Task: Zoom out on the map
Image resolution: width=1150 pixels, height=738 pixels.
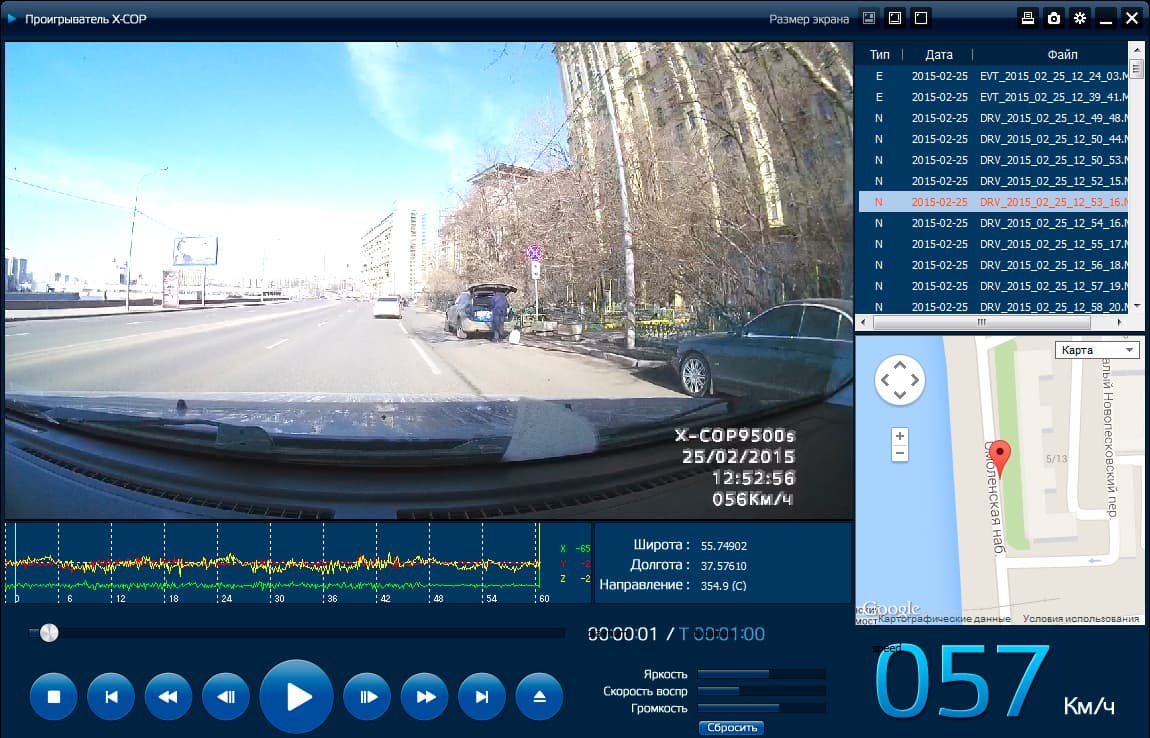Action: coord(900,453)
